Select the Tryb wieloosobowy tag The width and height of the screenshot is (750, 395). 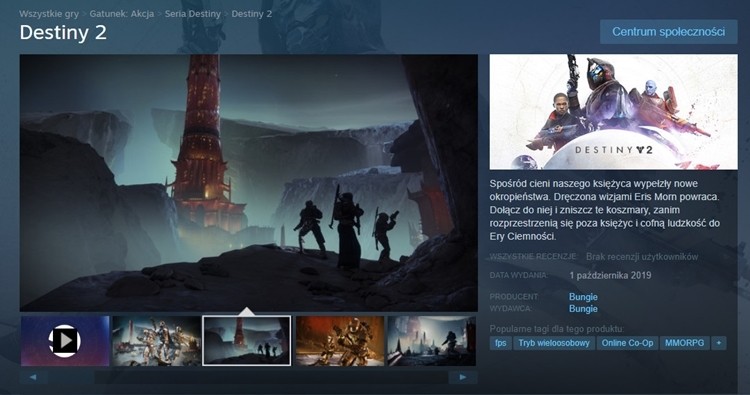coord(554,343)
